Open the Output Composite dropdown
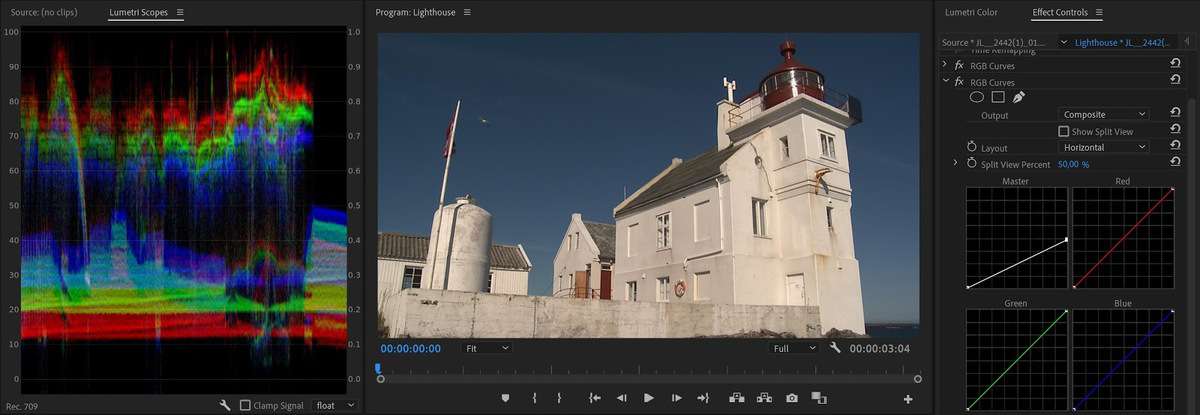Viewport: 1200px width, 415px height. (x=1104, y=115)
